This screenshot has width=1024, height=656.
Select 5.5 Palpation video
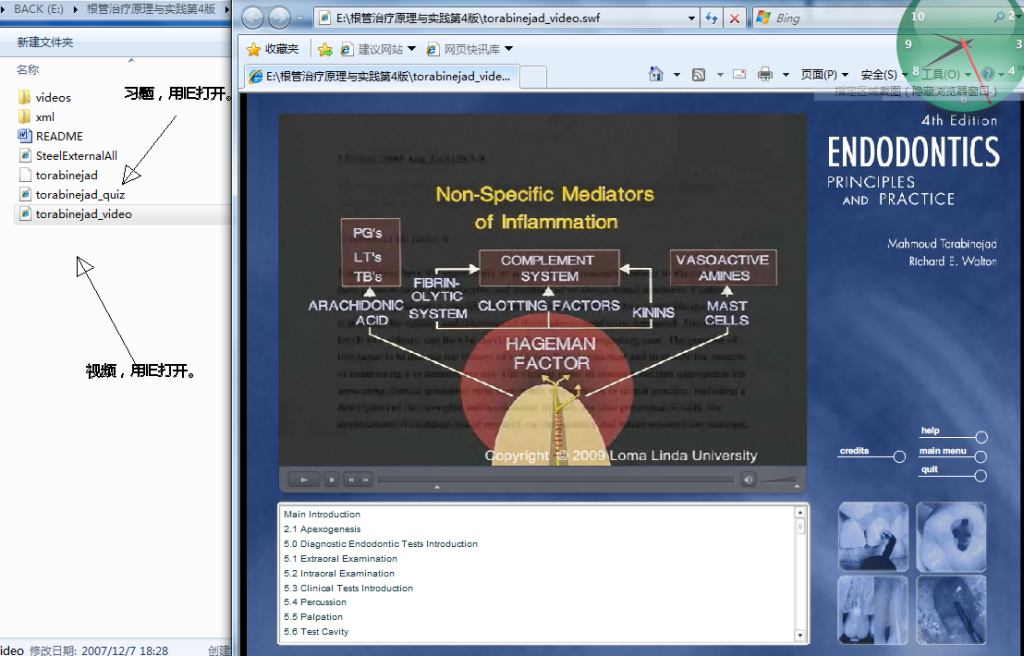click(313, 617)
